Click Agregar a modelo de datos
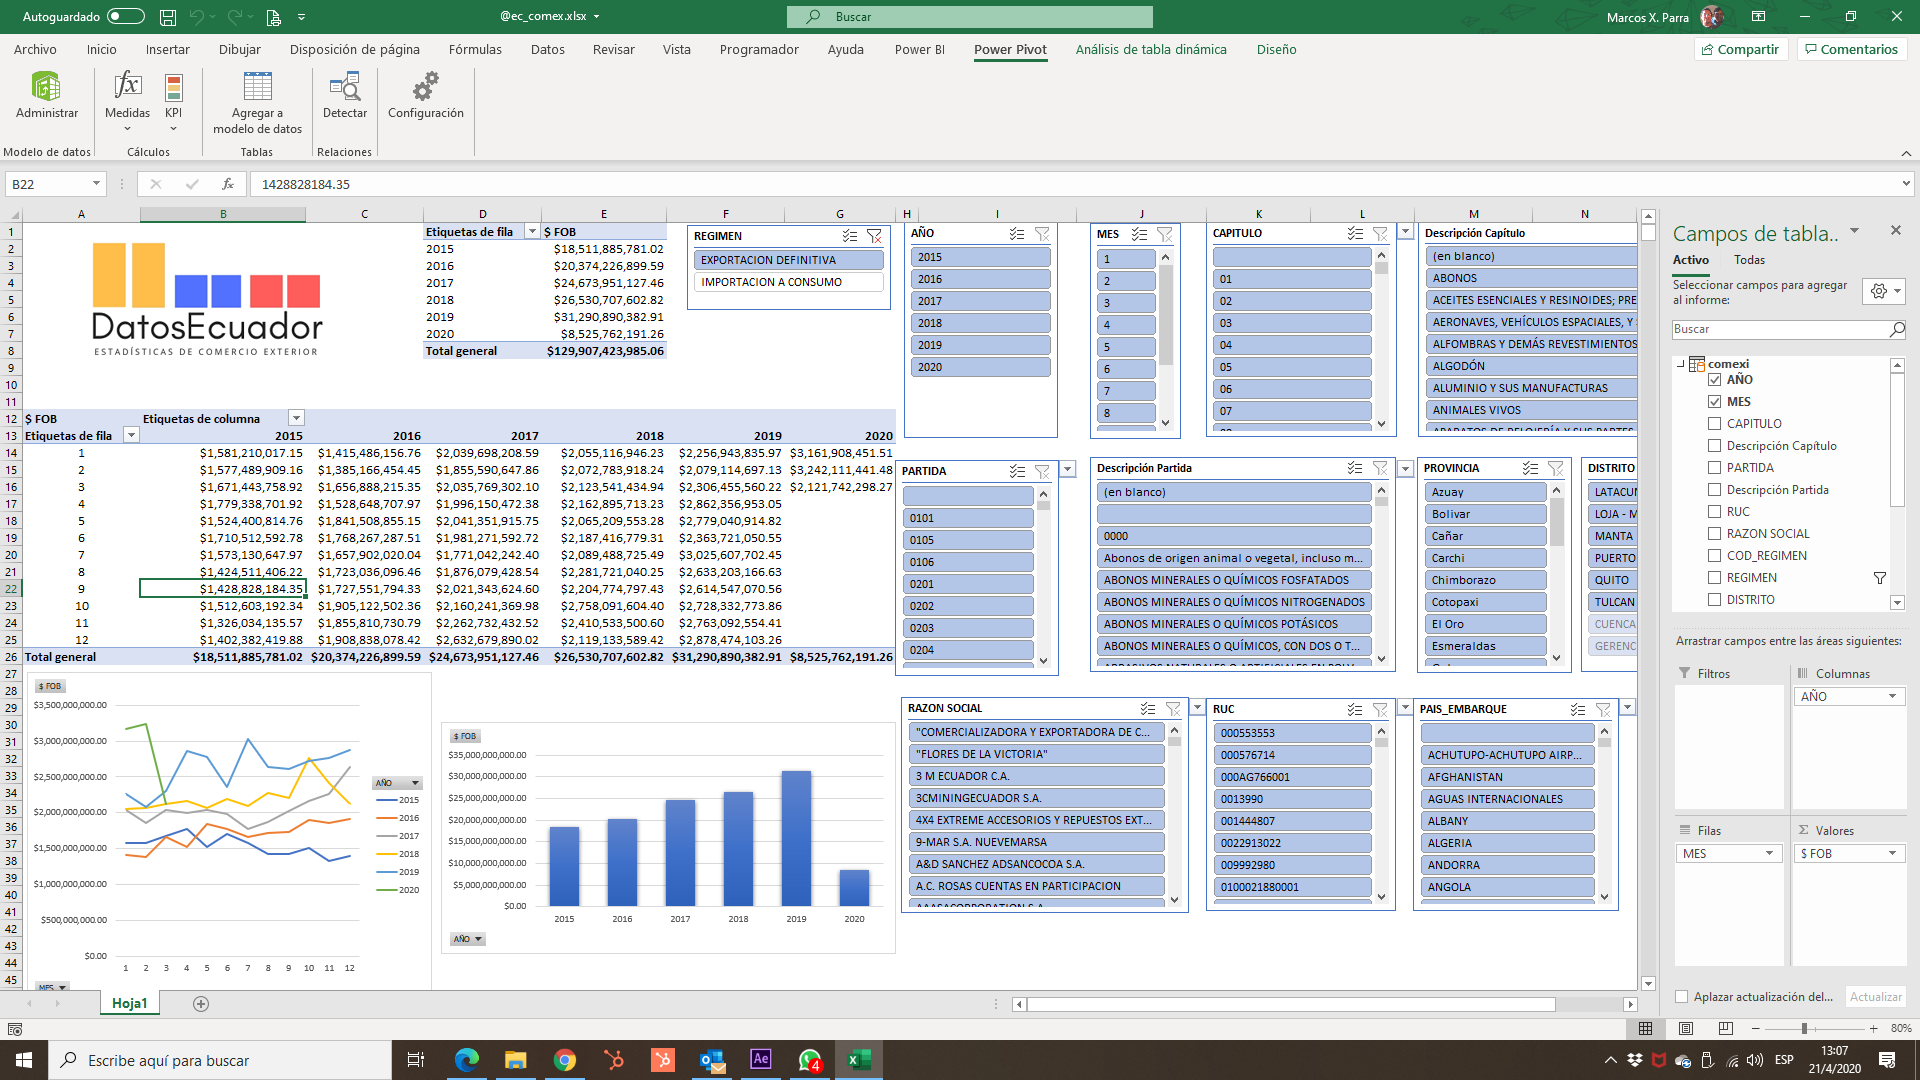The width and height of the screenshot is (1920, 1080). [x=257, y=102]
